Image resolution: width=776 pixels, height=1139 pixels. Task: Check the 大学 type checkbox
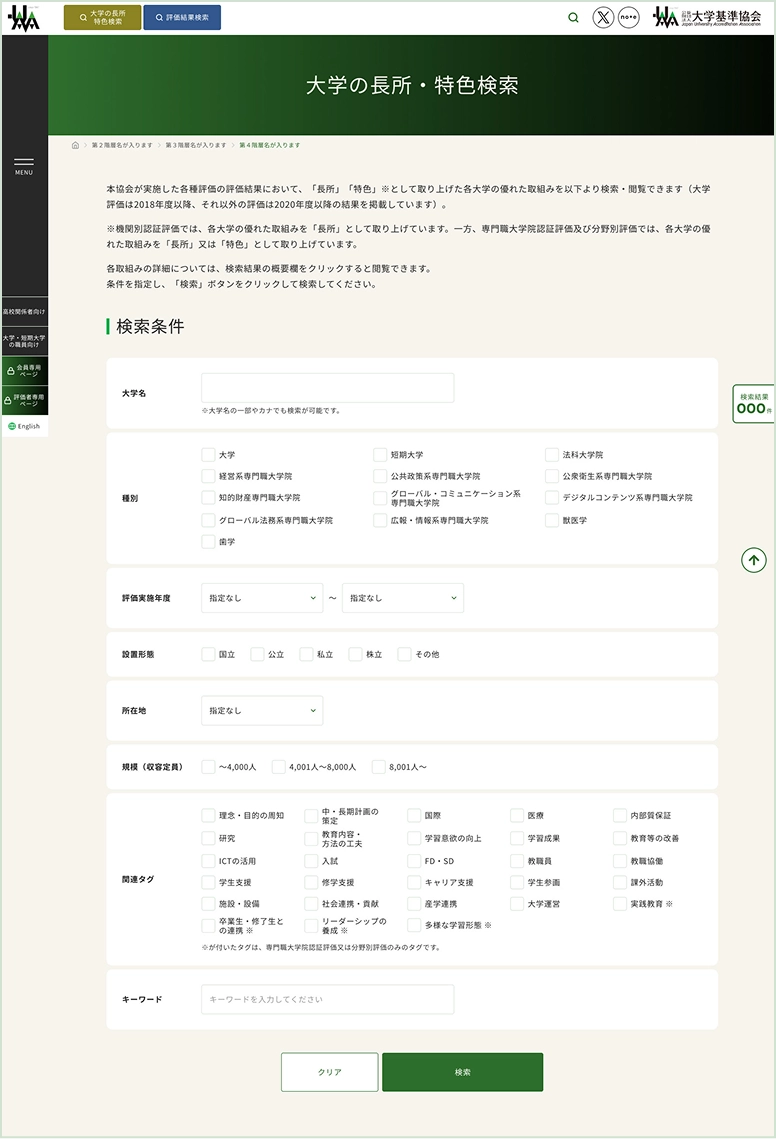click(x=209, y=455)
